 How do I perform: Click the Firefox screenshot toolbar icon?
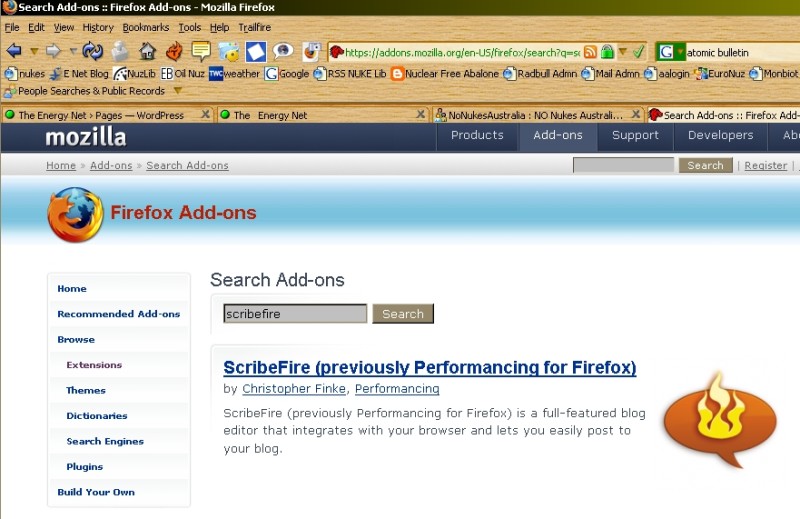(x=311, y=51)
